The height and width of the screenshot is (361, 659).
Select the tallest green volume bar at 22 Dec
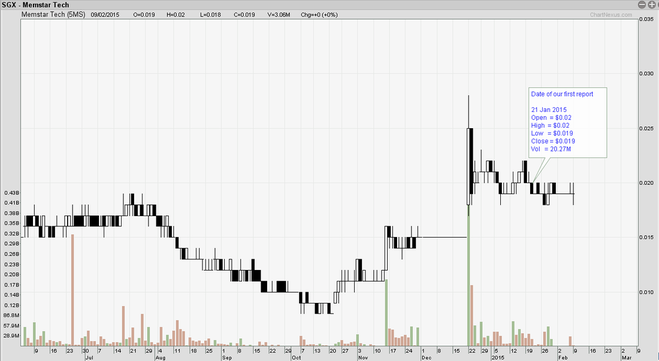468,281
